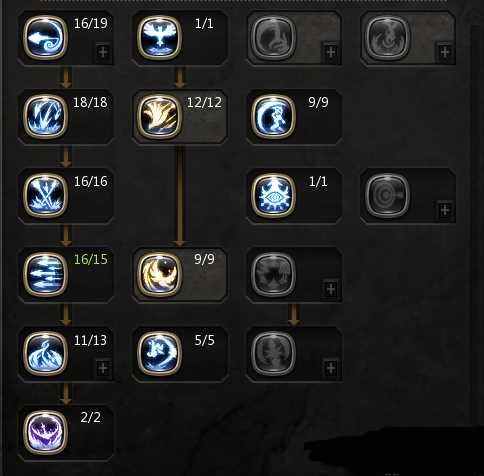The width and height of the screenshot is (484, 476).
Task: Click plus on the locked target skill
Action: point(445,210)
